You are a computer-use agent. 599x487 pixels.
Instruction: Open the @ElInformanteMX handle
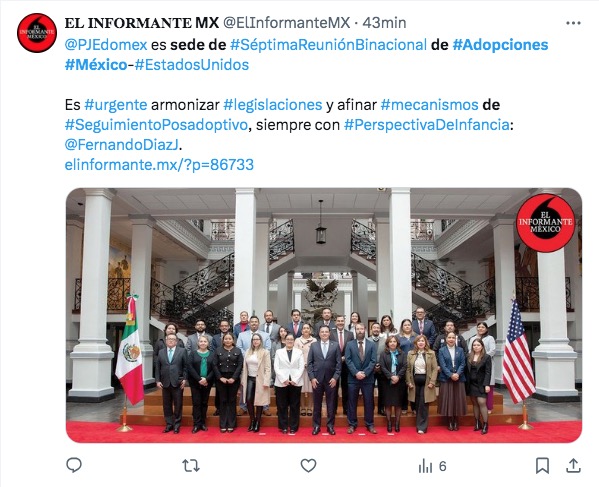(286, 23)
